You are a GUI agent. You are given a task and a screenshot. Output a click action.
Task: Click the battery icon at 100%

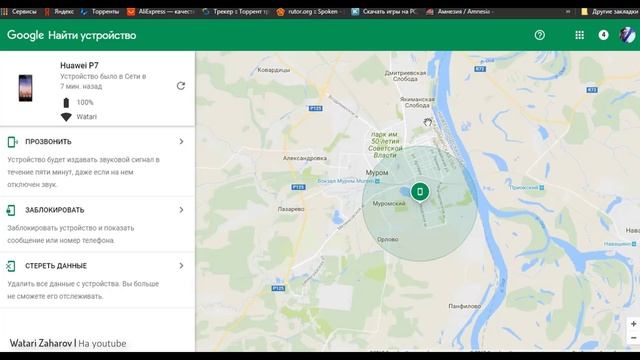pyautogui.click(x=66, y=102)
